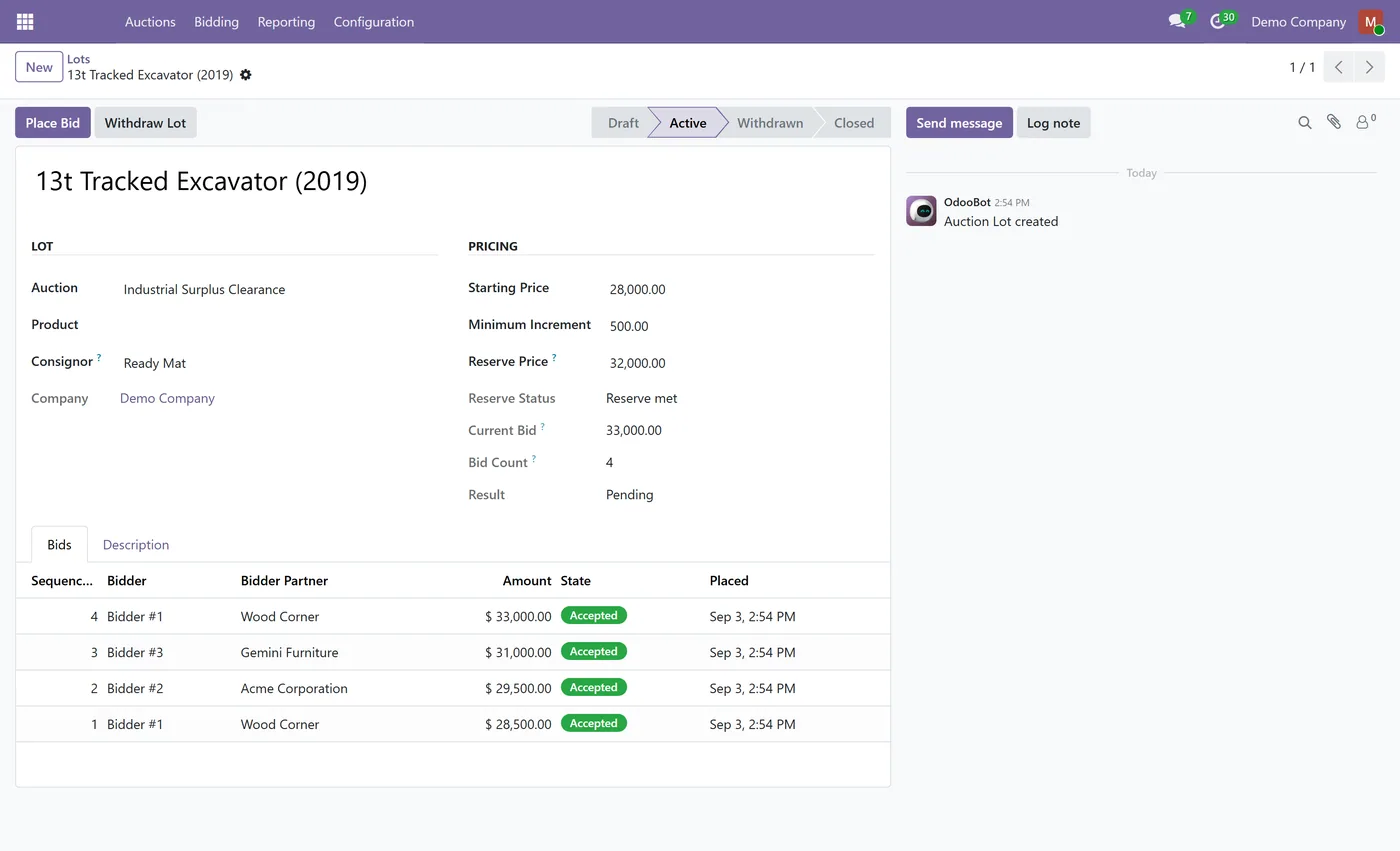The width and height of the screenshot is (1400, 851).
Task: Open the activities clock icon
Action: click(1217, 21)
